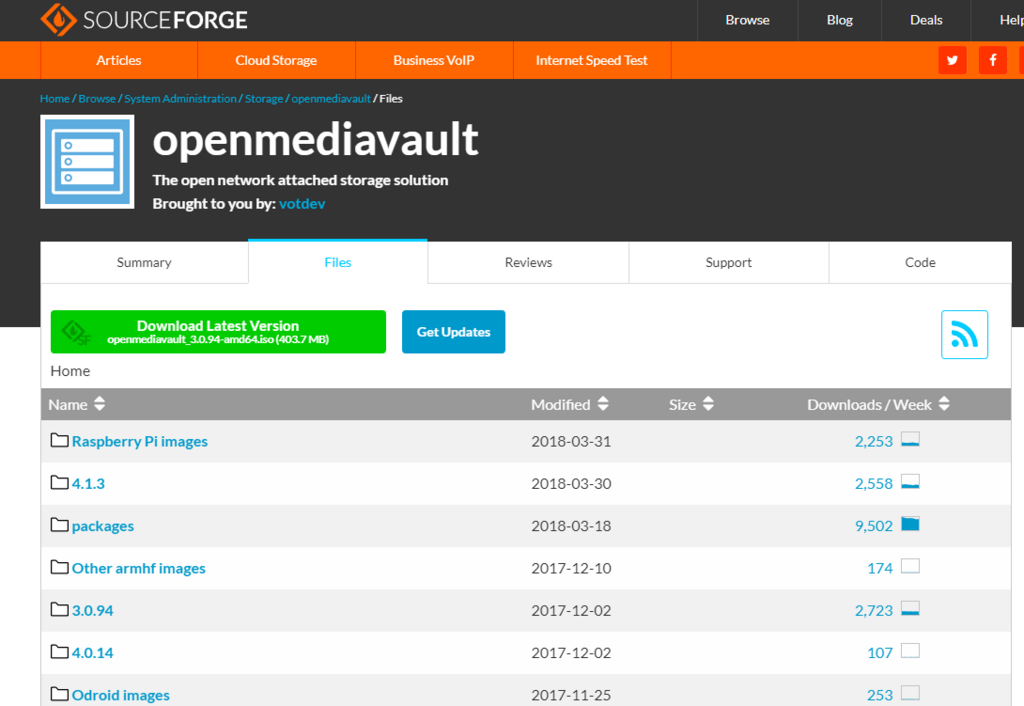Click the 2,558 weekly downloads count
The height and width of the screenshot is (706, 1024).
[874, 484]
